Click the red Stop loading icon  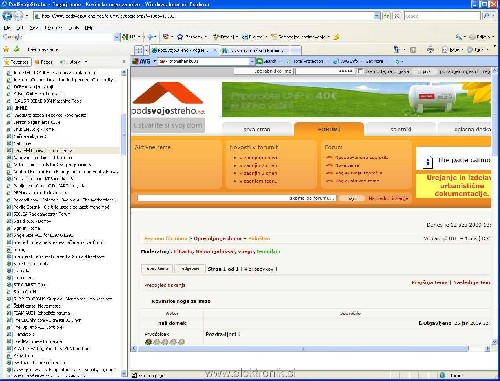coord(396,16)
